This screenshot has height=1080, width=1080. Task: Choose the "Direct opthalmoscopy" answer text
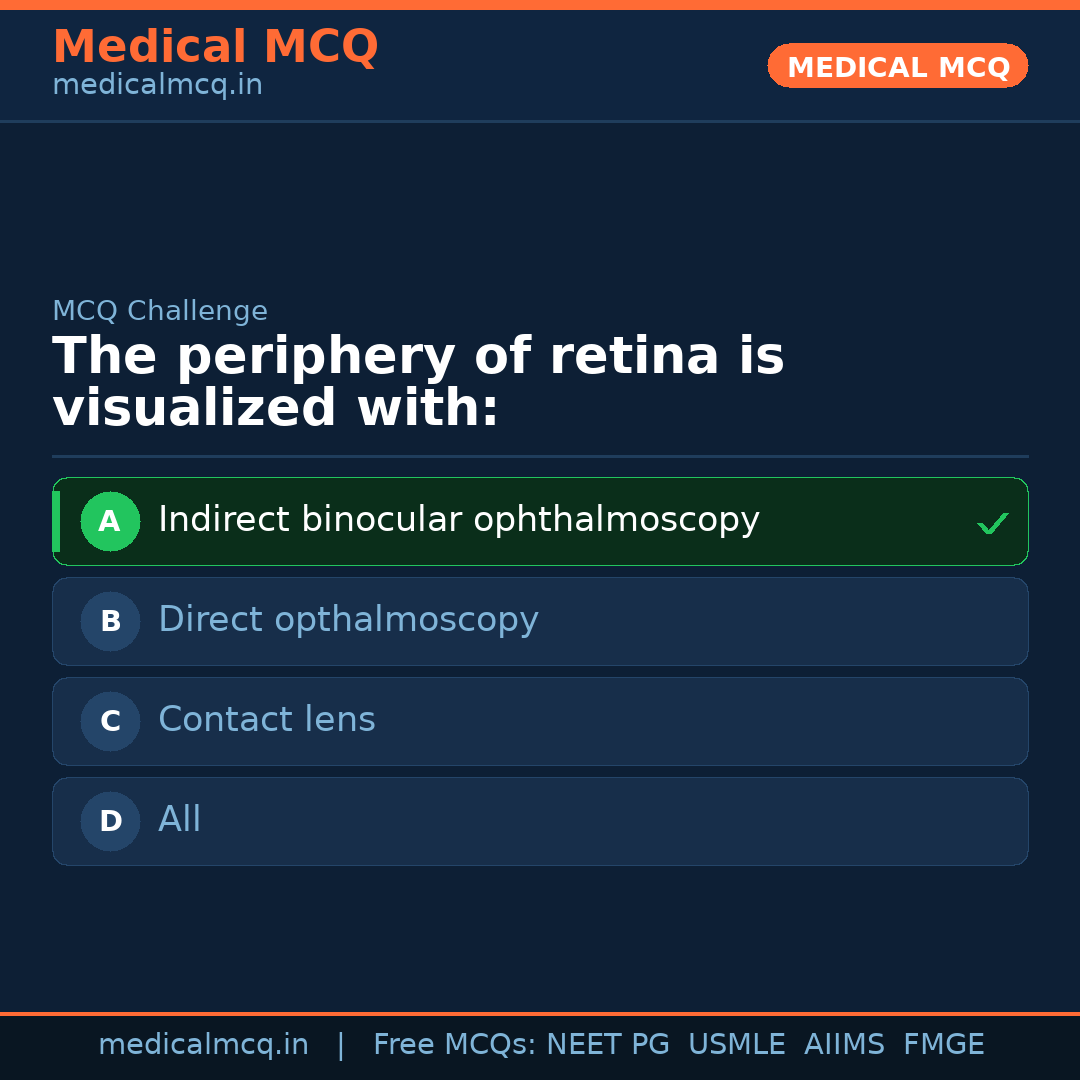[348, 620]
